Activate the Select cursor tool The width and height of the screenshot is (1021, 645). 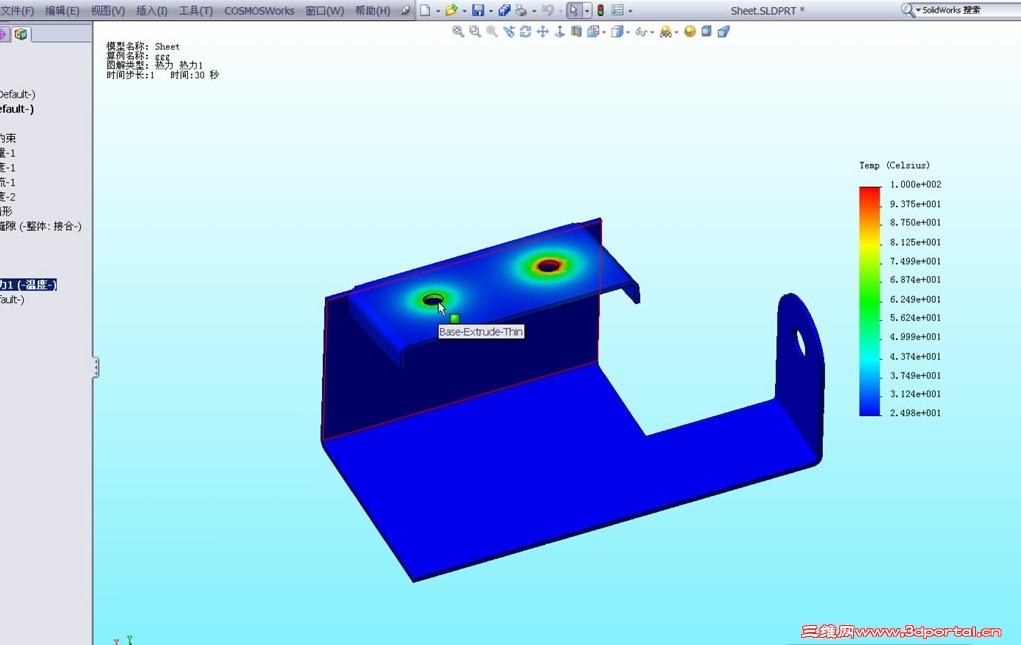click(574, 10)
